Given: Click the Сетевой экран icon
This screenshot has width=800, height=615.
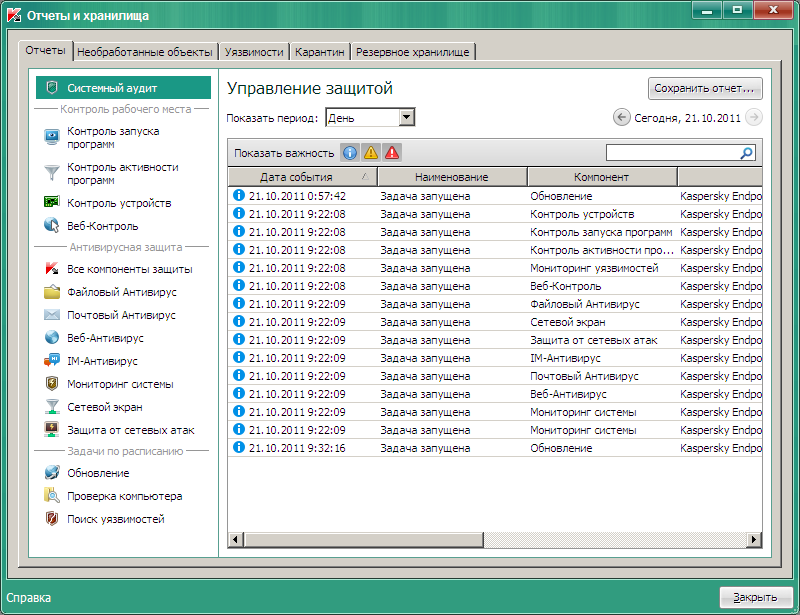Looking at the screenshot, I should click(x=51, y=407).
